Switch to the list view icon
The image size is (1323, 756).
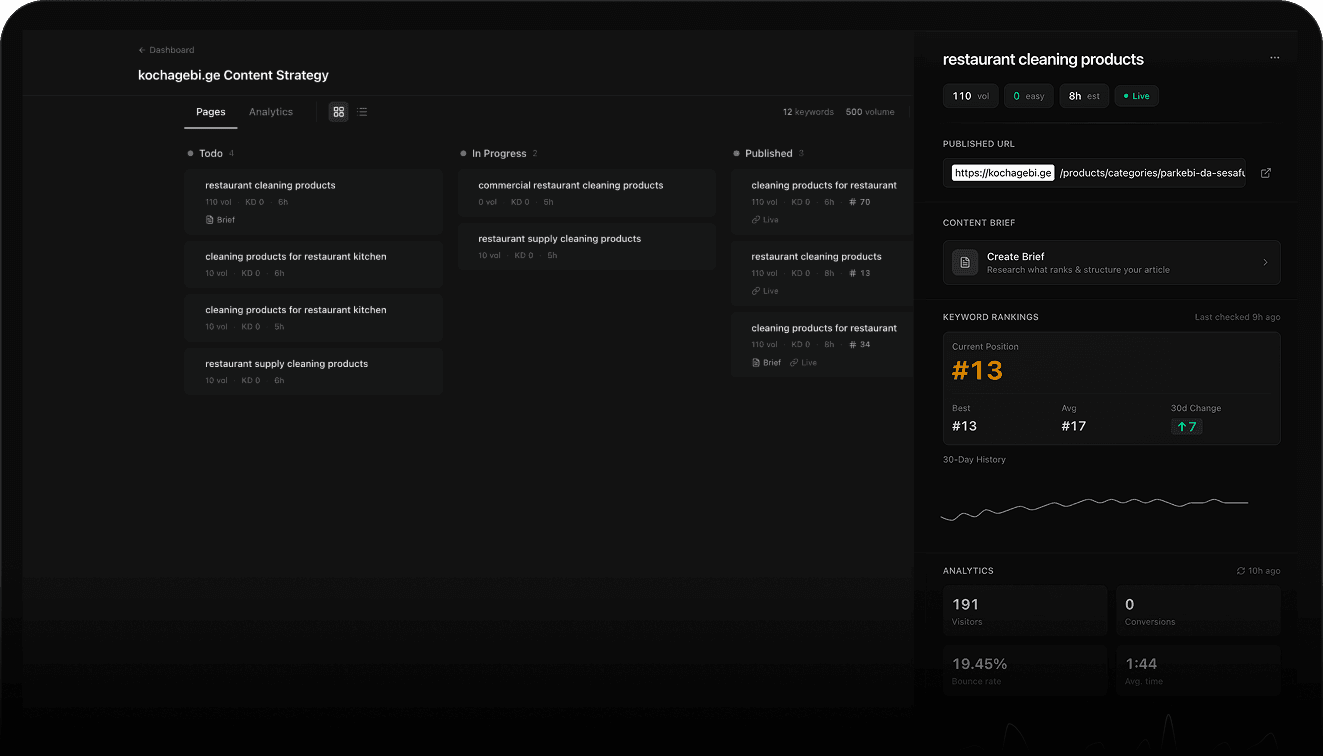(x=362, y=112)
